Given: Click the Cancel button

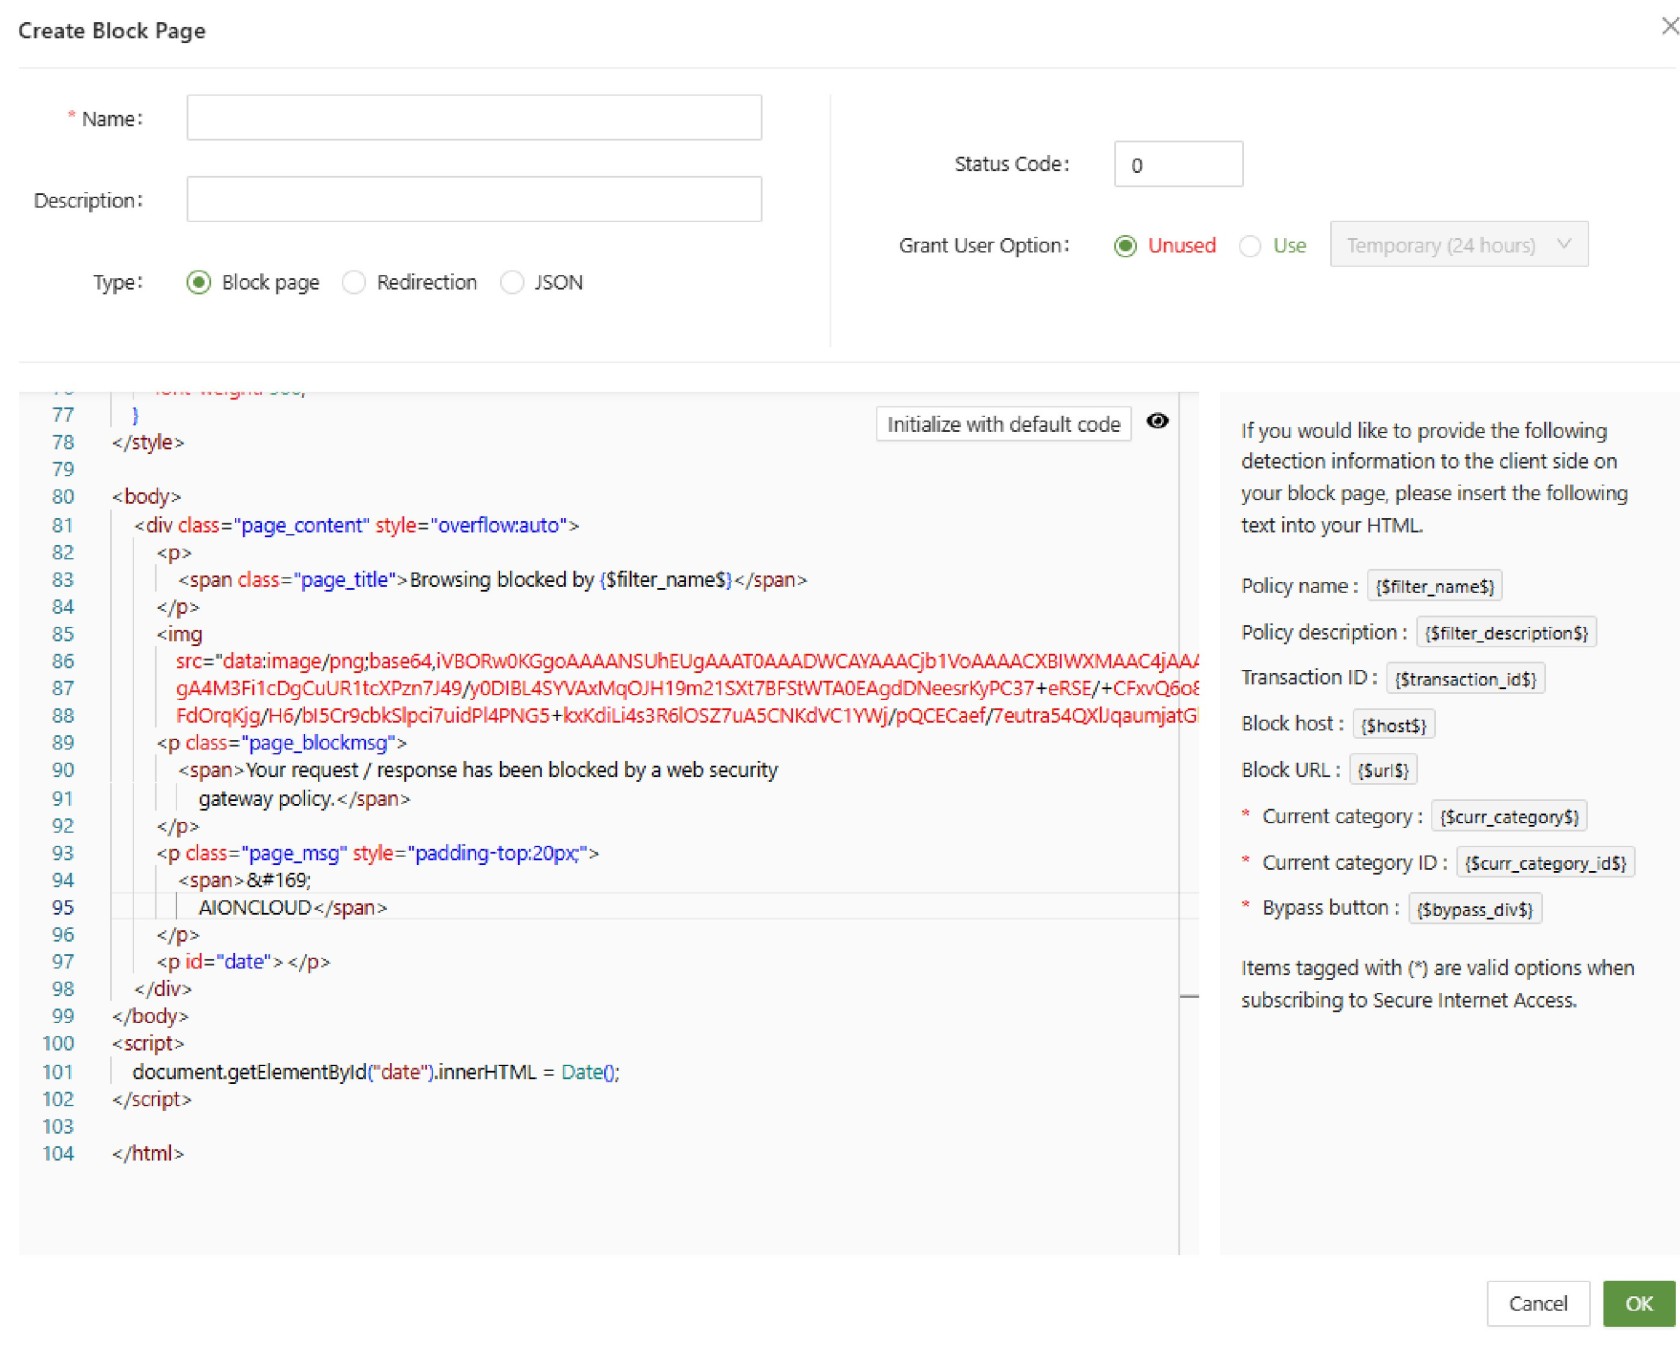Looking at the screenshot, I should [1537, 1303].
